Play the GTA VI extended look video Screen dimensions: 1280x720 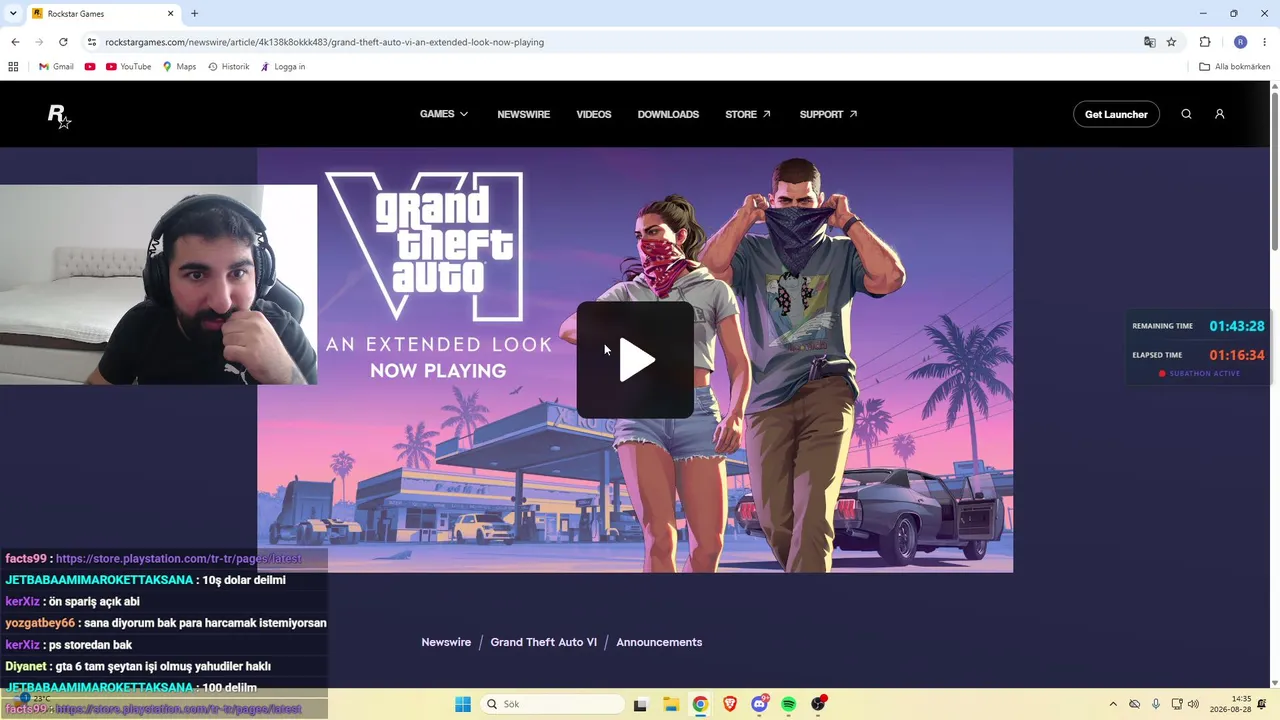635,360
